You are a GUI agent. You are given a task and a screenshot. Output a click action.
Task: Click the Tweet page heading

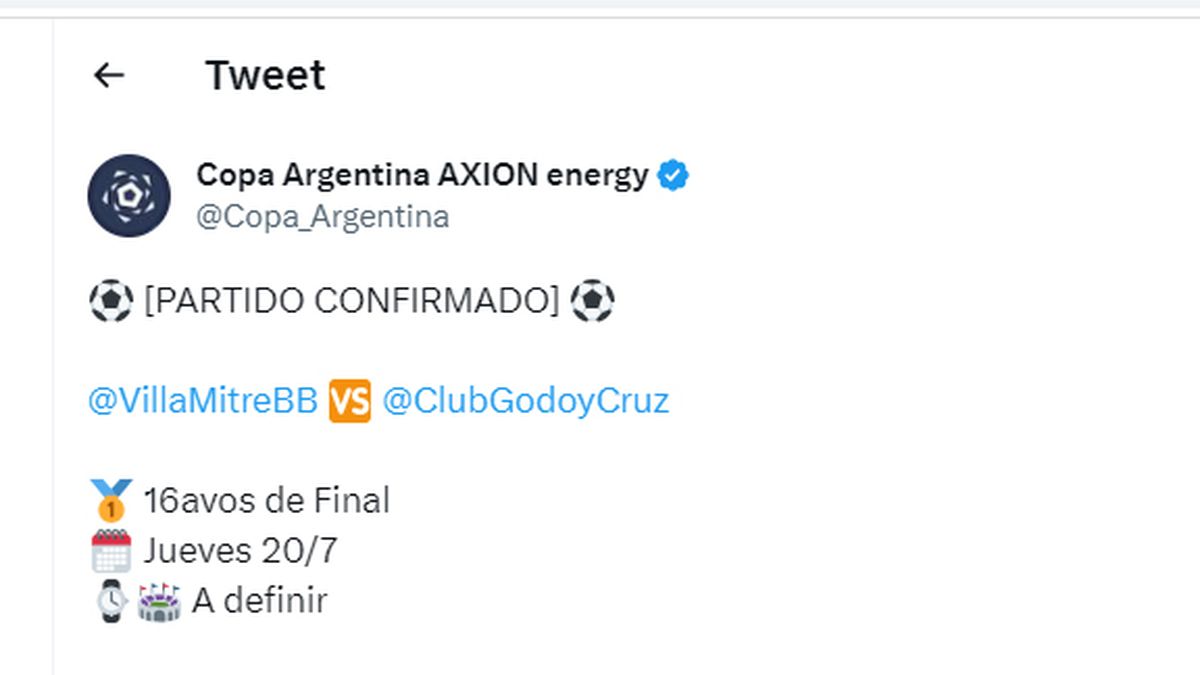(x=265, y=75)
